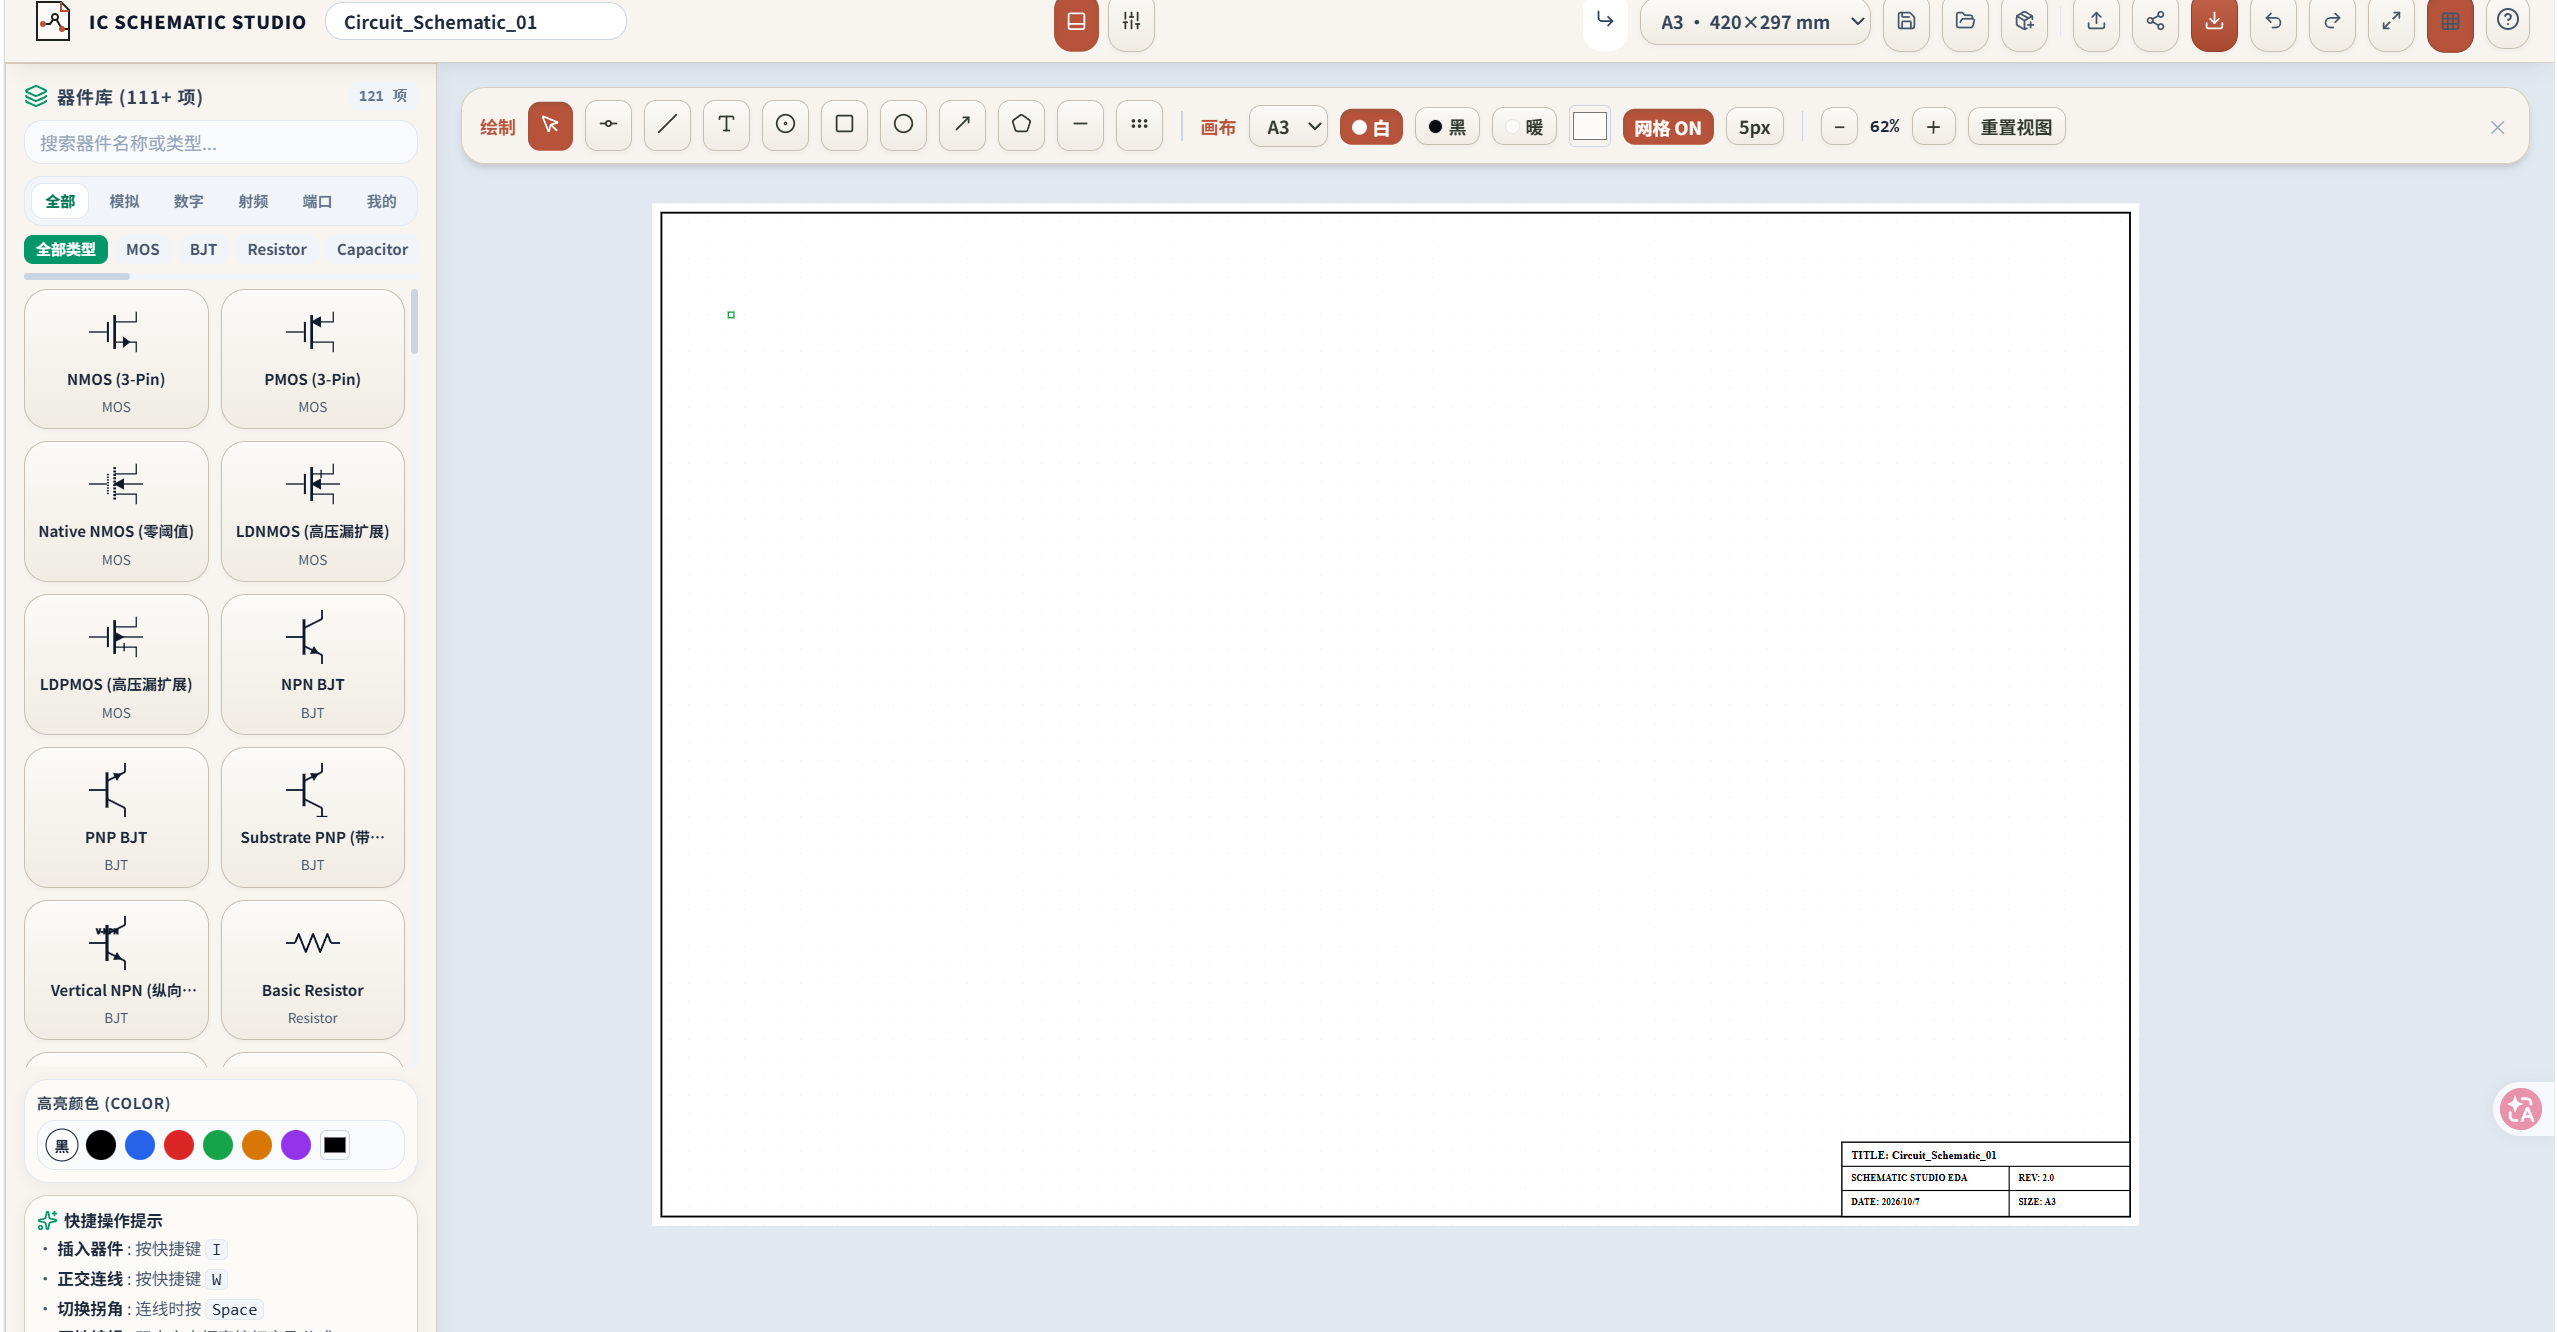Select the 黑 black canvas theme
This screenshot has width=2557, height=1332.
coord(1447,127)
